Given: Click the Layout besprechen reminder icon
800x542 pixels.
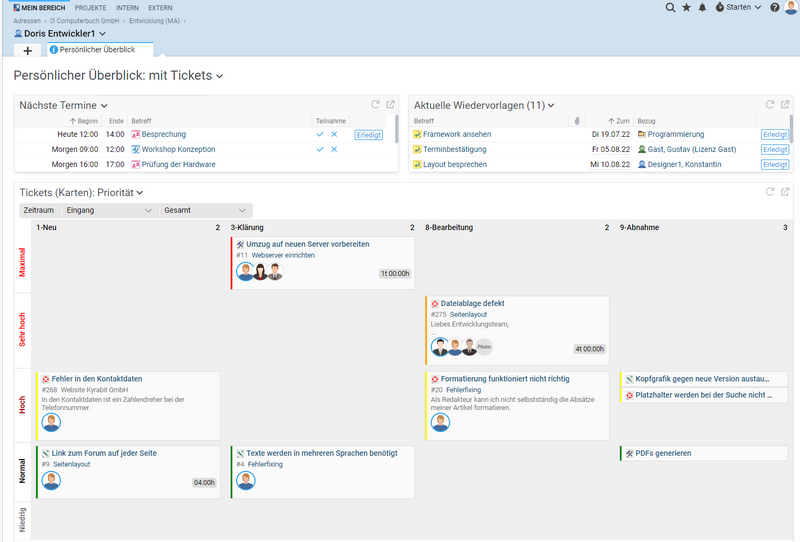Looking at the screenshot, I should (417, 164).
